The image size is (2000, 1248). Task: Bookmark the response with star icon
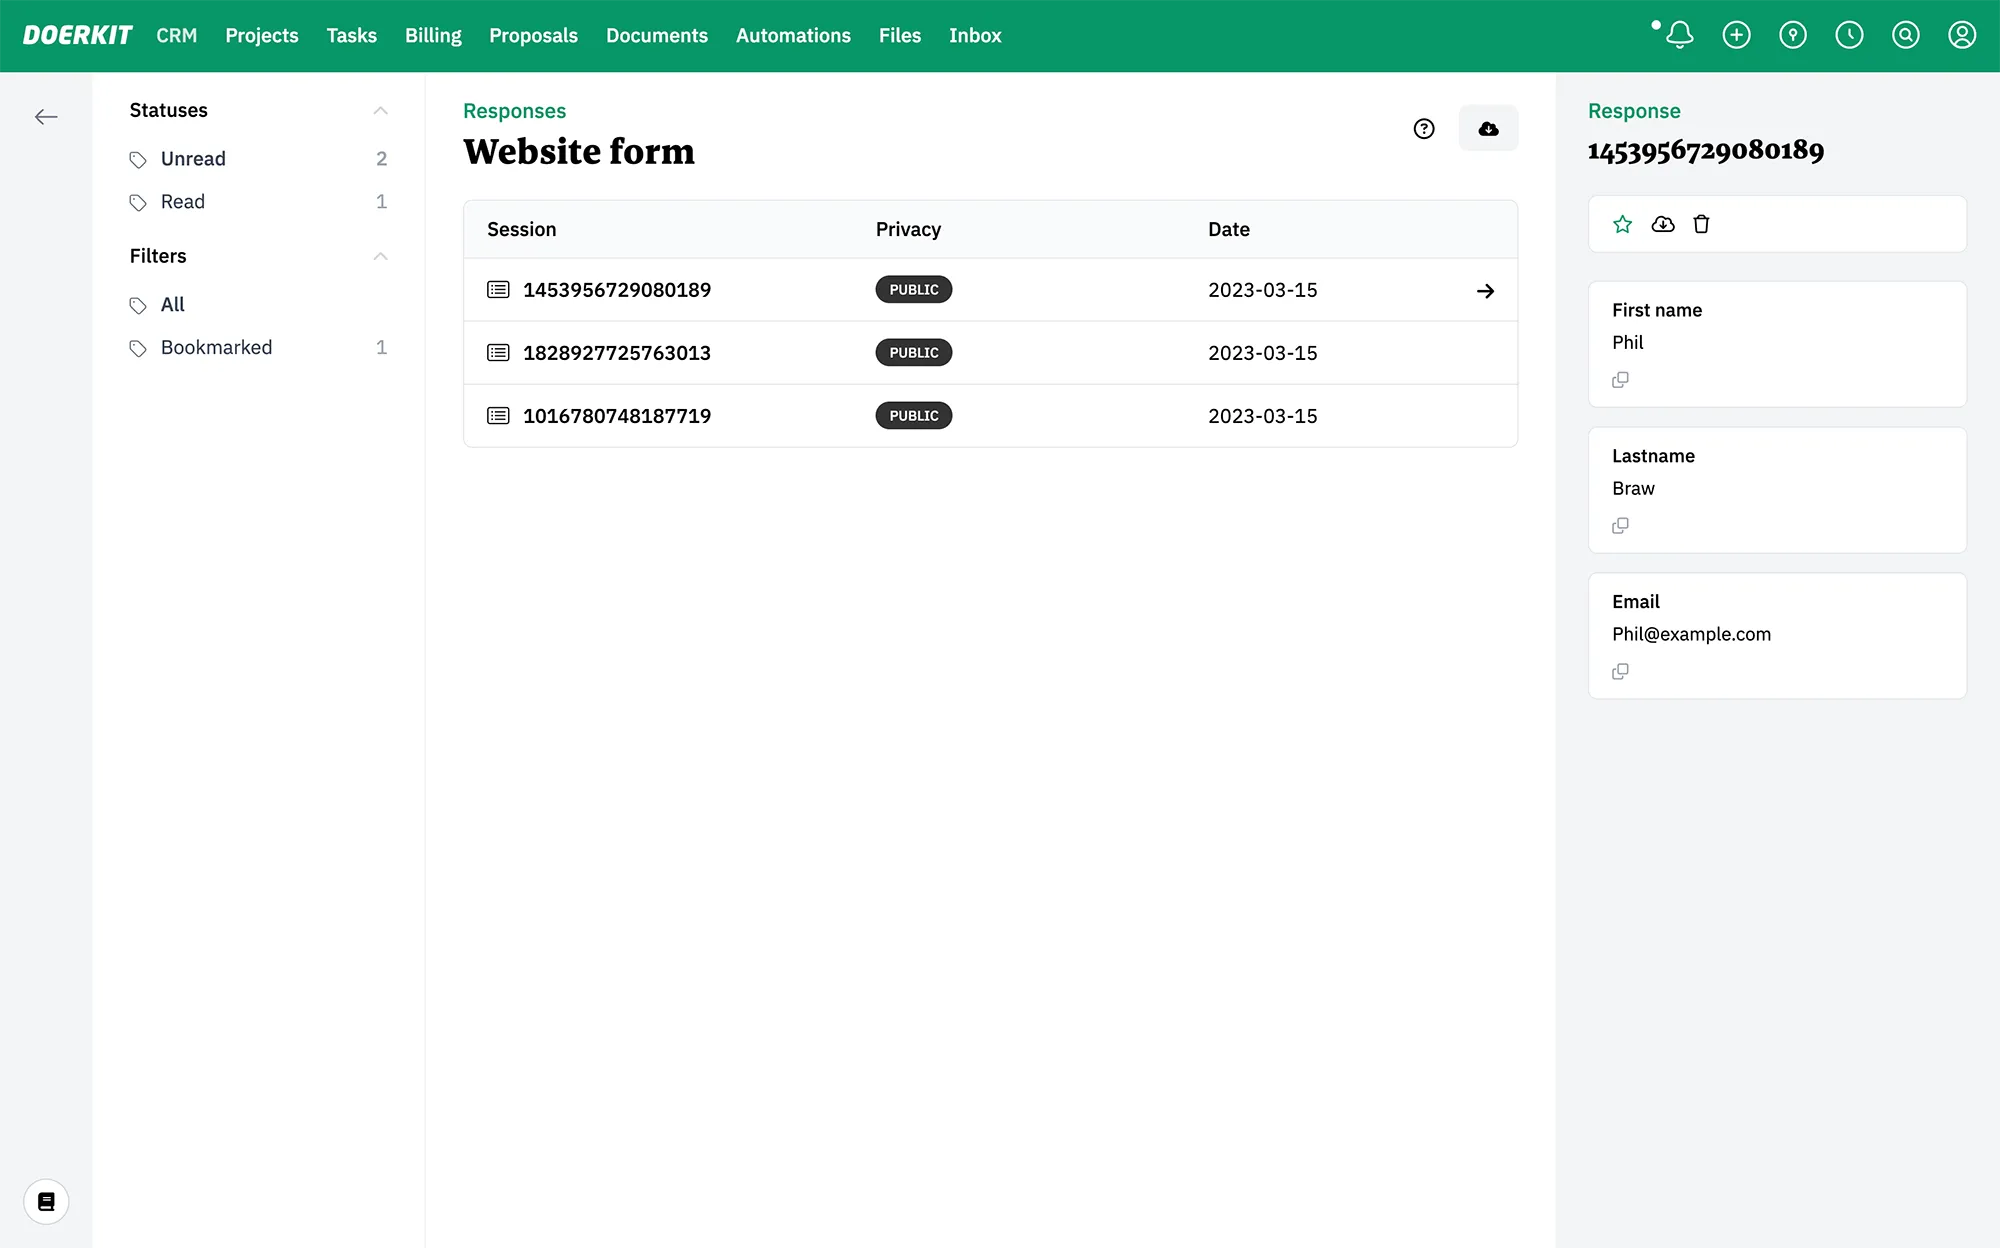pyautogui.click(x=1622, y=224)
